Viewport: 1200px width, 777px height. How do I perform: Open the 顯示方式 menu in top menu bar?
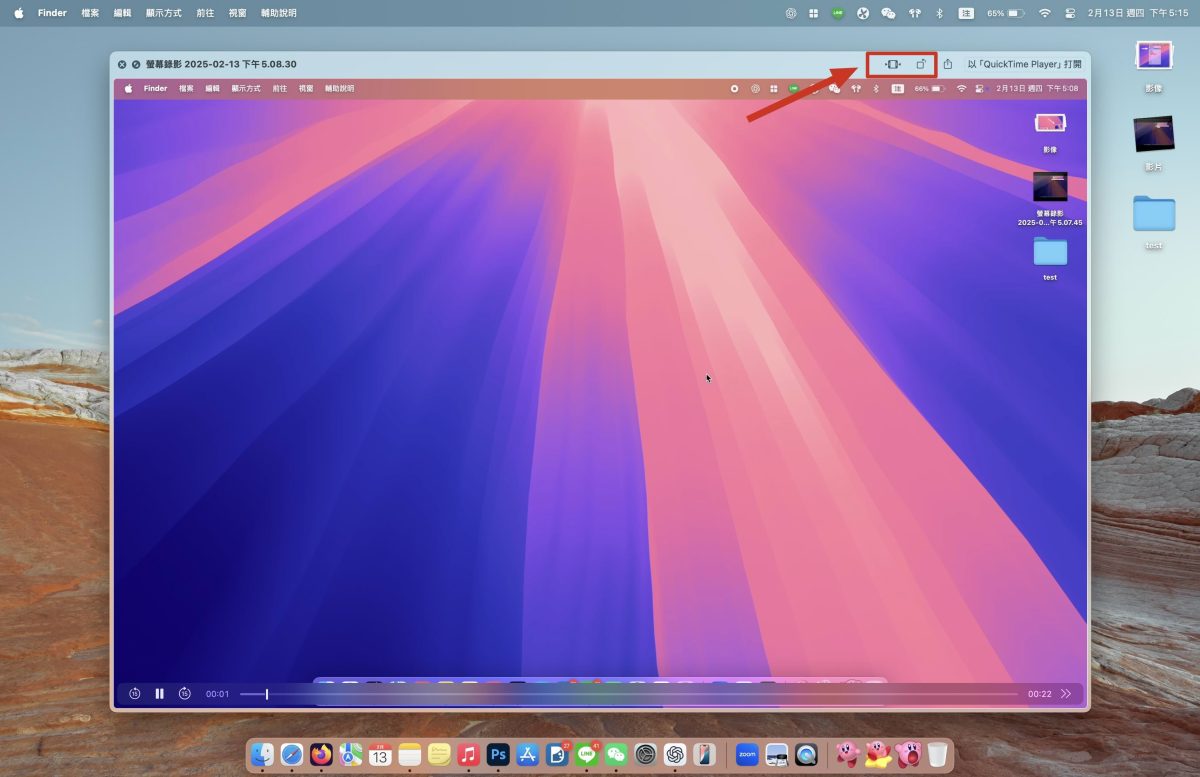(165, 13)
